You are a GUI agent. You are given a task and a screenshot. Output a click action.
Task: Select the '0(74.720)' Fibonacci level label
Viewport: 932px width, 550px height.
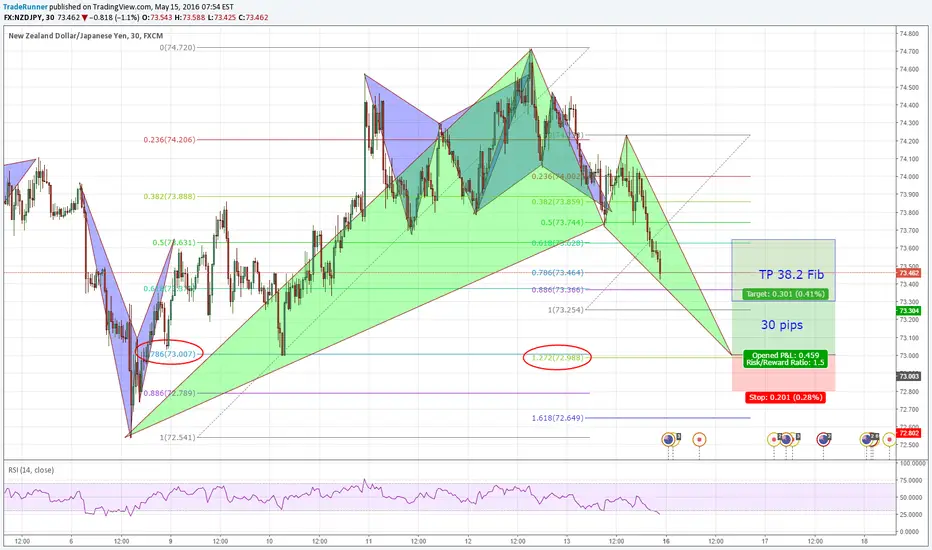click(177, 48)
